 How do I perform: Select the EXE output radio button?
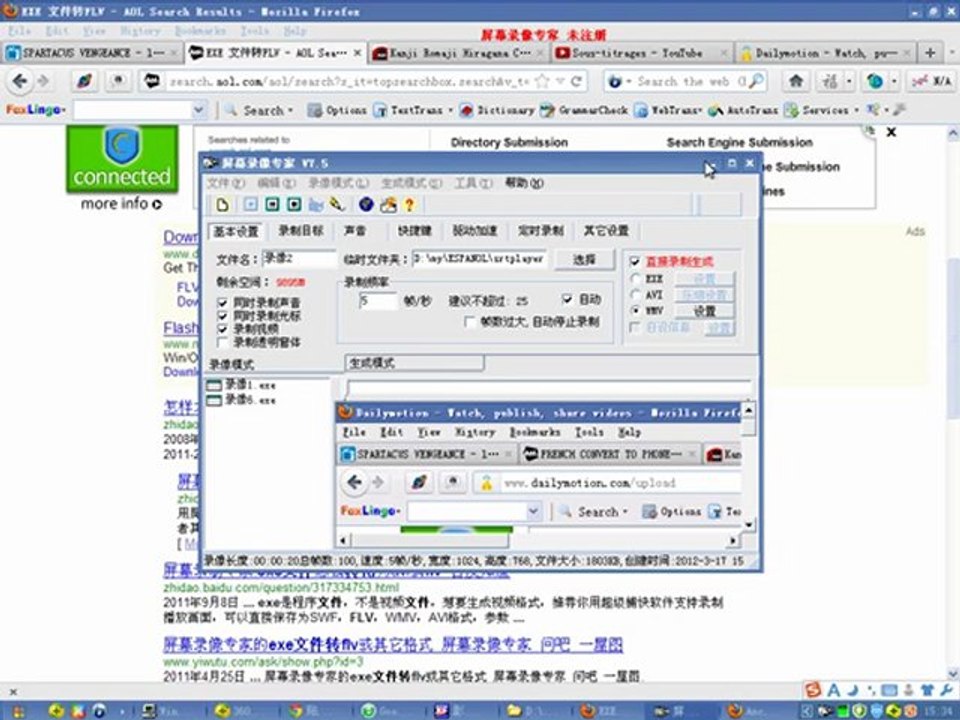pos(636,279)
